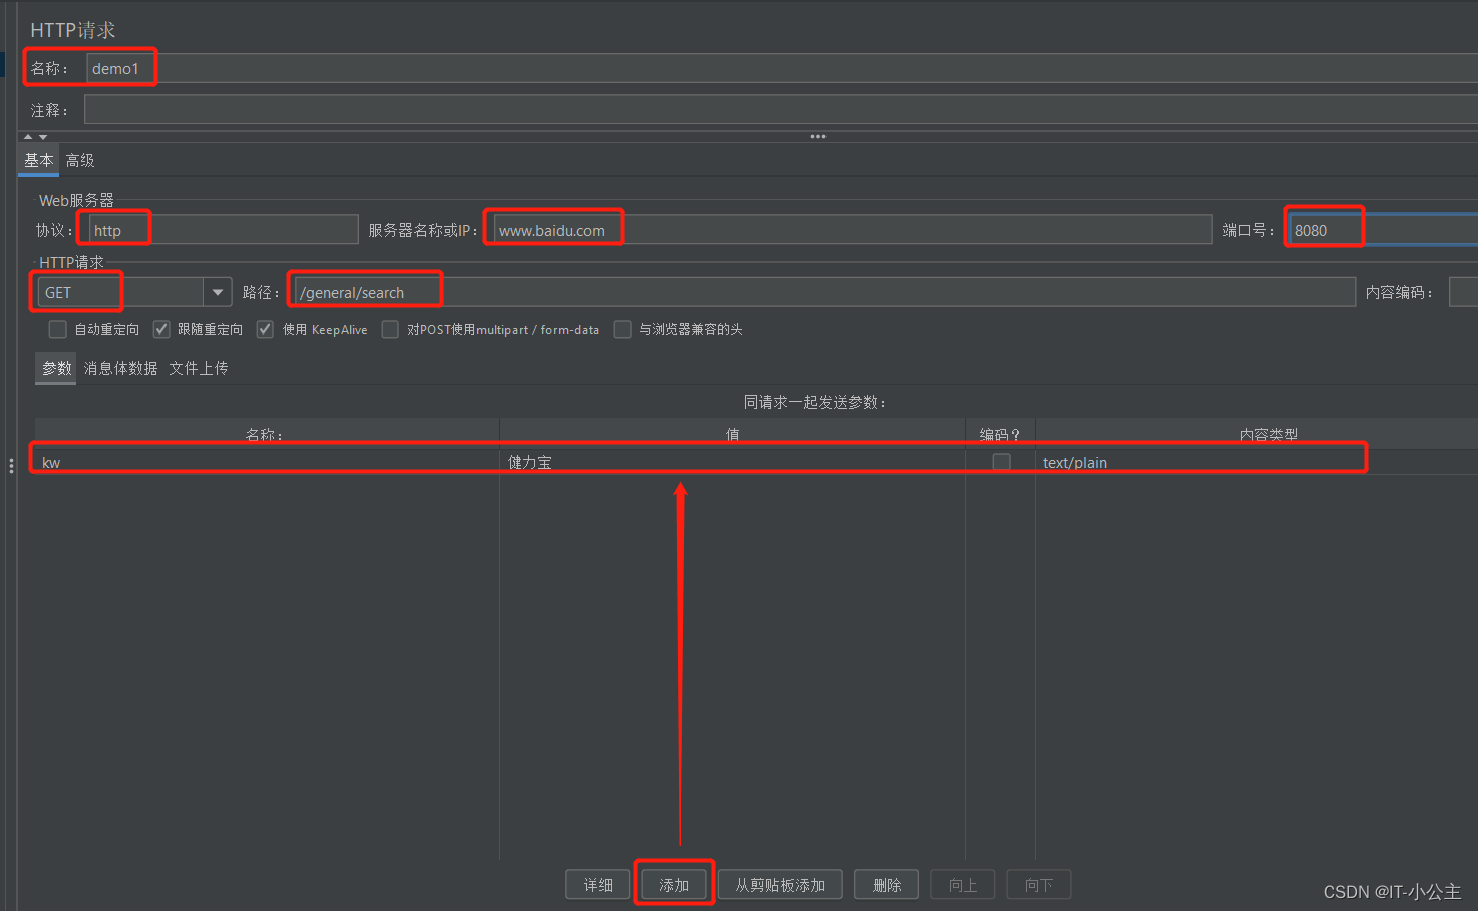The width and height of the screenshot is (1478, 911).
Task: Uncheck the 使用 KeepAlive checkbox
Action: click(265, 329)
